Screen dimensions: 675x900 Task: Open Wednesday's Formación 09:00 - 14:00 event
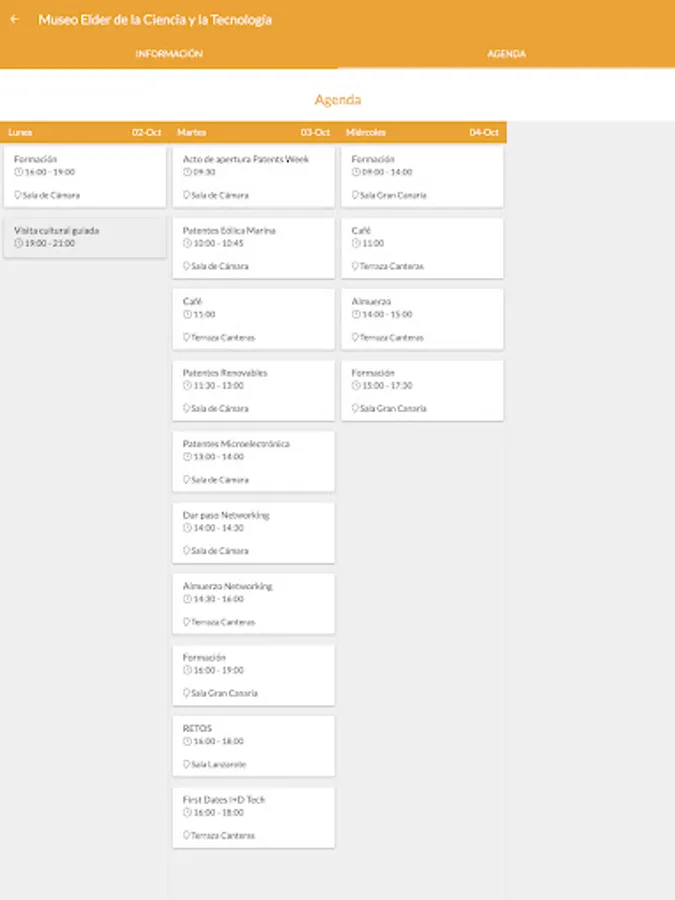coord(422,177)
